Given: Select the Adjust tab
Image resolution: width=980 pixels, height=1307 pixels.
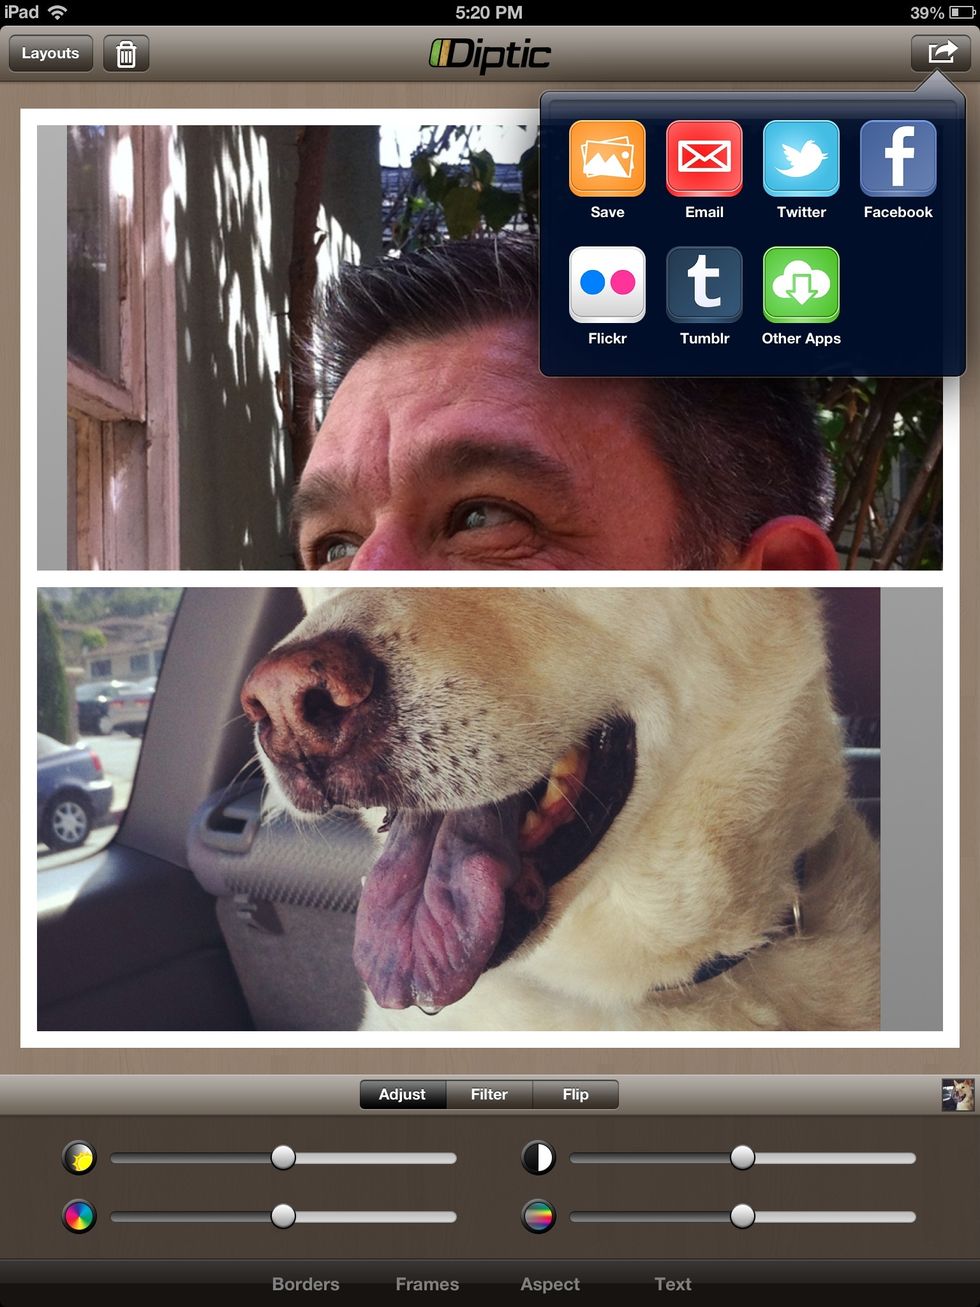Looking at the screenshot, I should pos(402,1094).
